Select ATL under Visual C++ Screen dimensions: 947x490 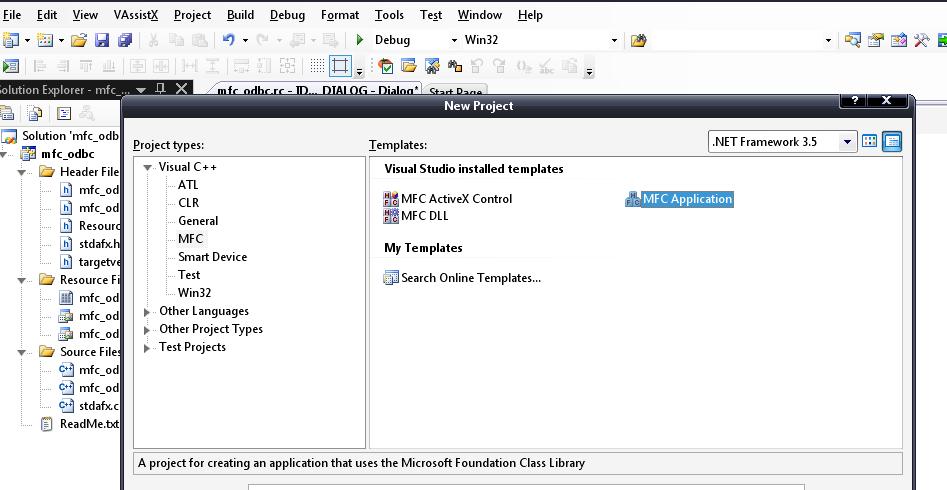[188, 185]
